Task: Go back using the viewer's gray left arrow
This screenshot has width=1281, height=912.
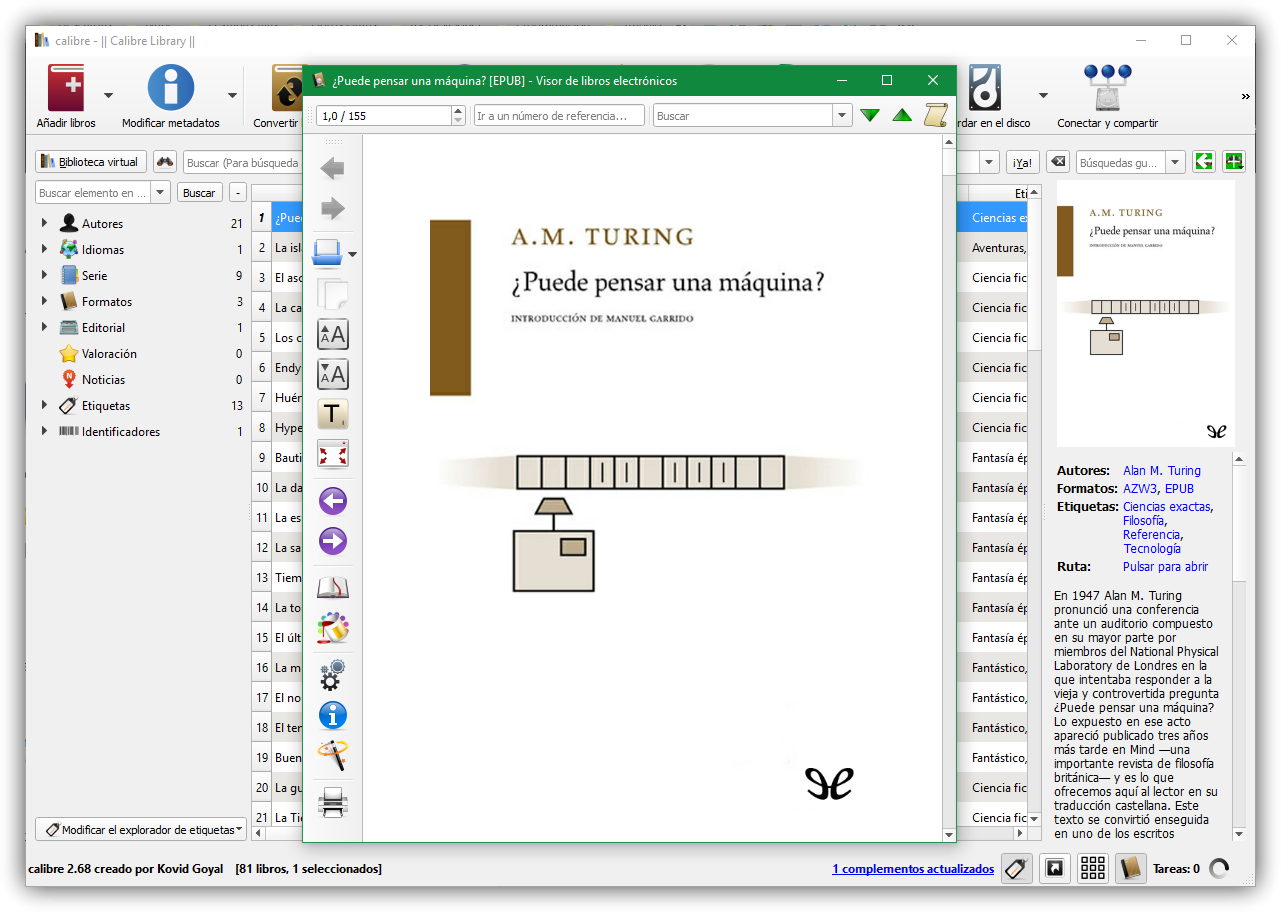Action: tap(332, 168)
